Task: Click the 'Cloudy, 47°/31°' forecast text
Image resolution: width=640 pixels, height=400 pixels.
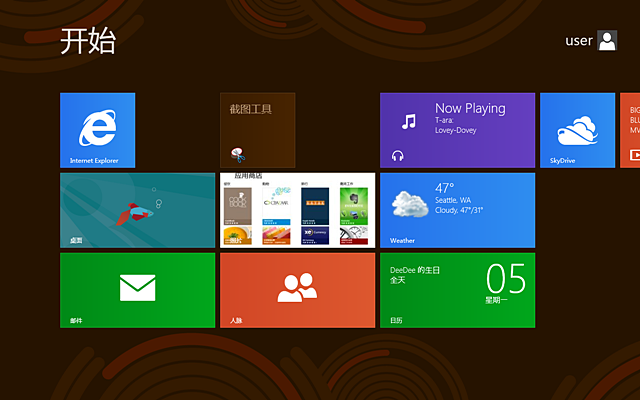Action: click(459, 210)
